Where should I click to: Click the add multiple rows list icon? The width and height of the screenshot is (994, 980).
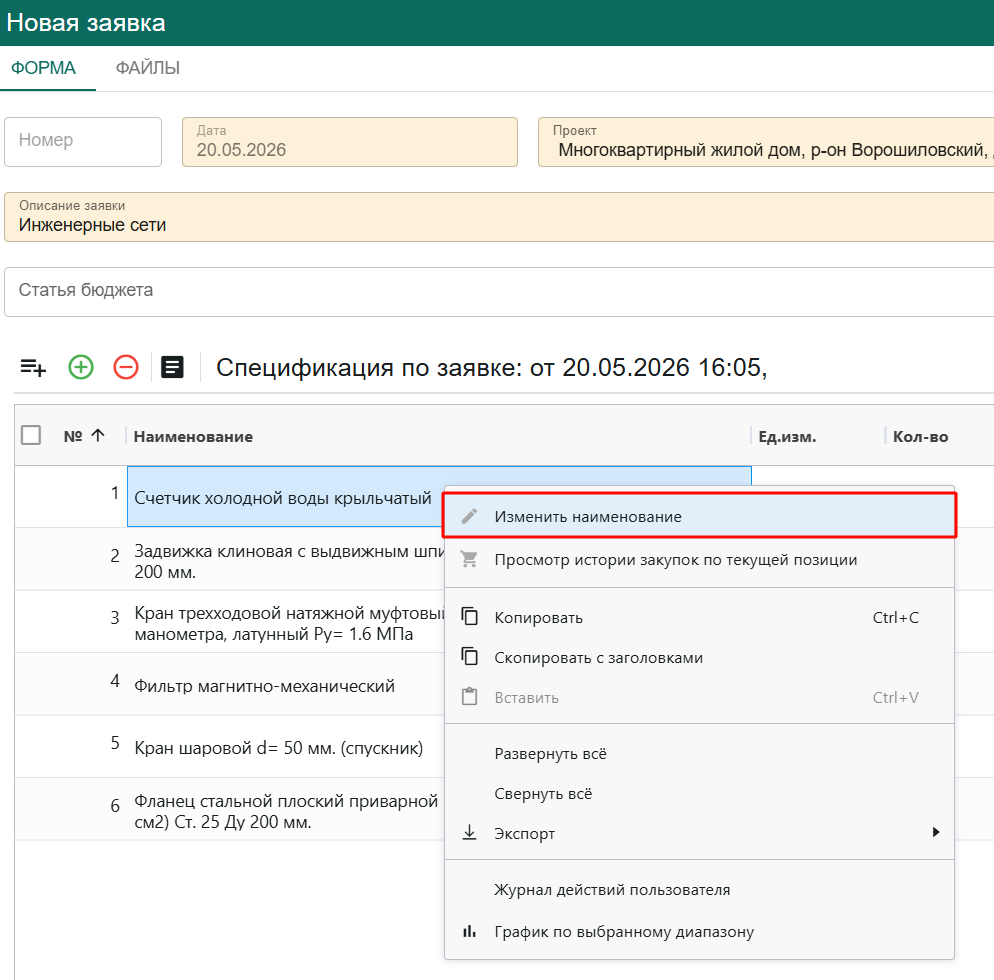point(33,367)
